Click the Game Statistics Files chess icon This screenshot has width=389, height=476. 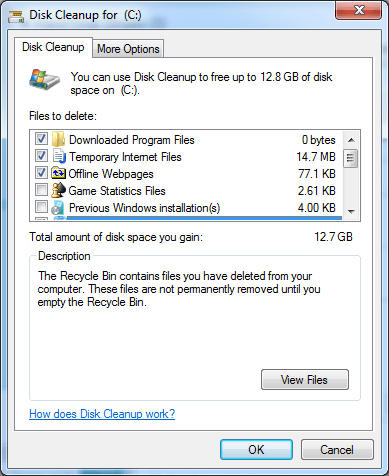tap(58, 190)
